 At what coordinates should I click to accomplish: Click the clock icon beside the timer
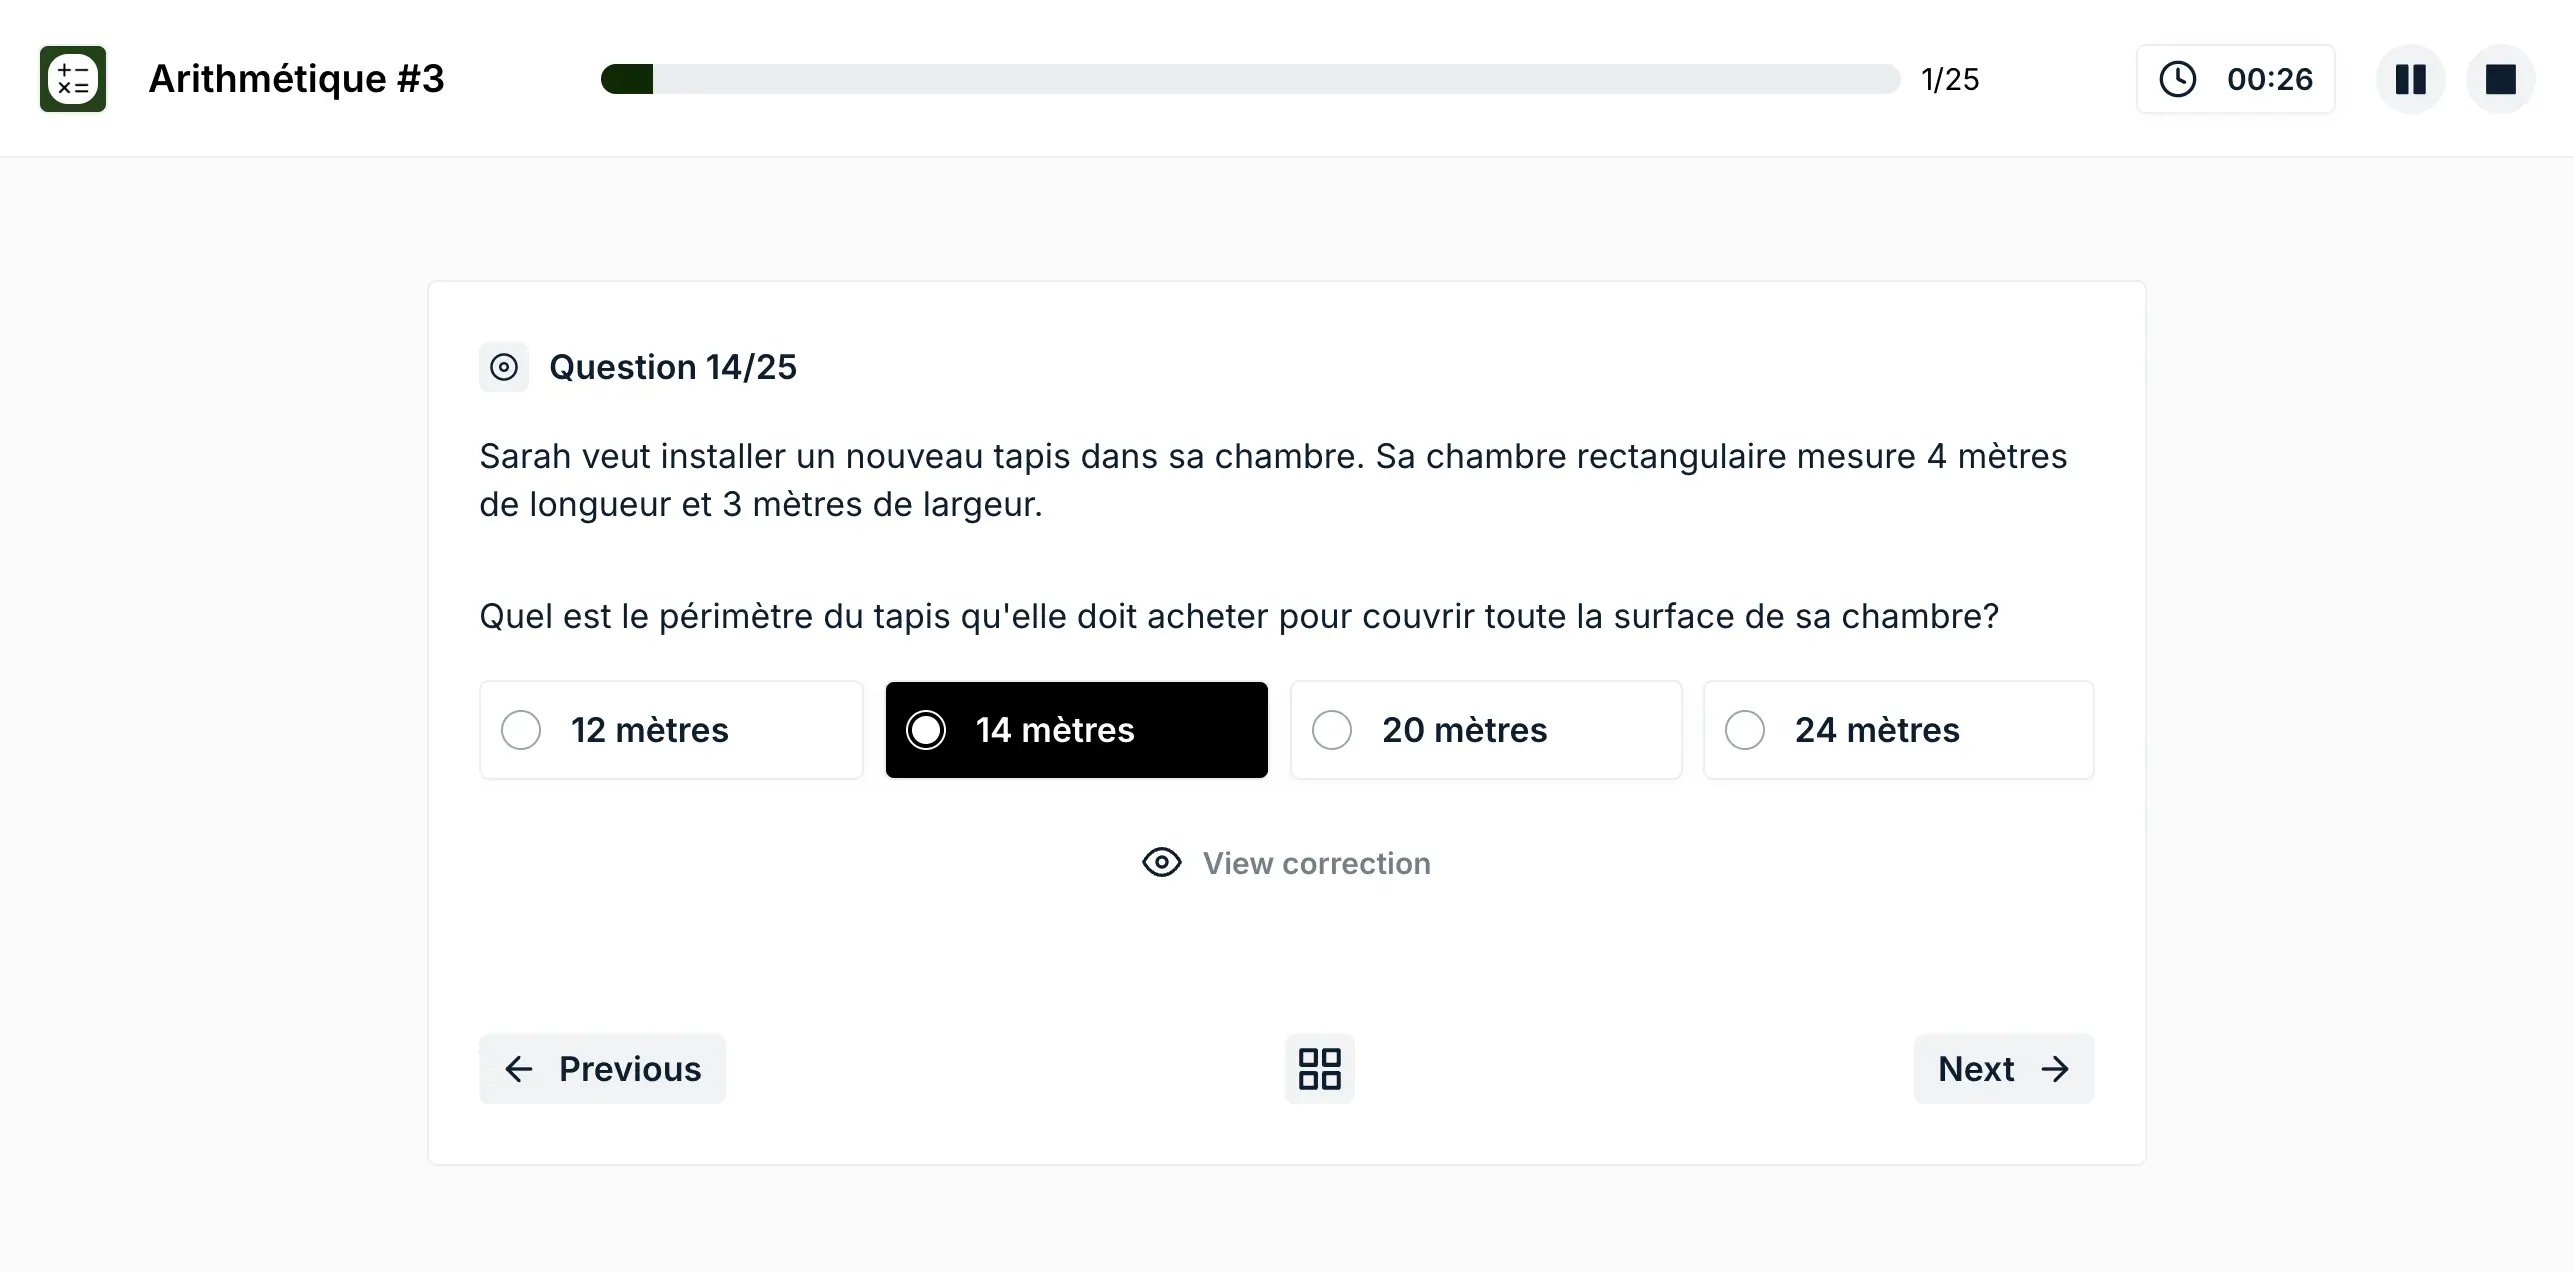(2178, 79)
